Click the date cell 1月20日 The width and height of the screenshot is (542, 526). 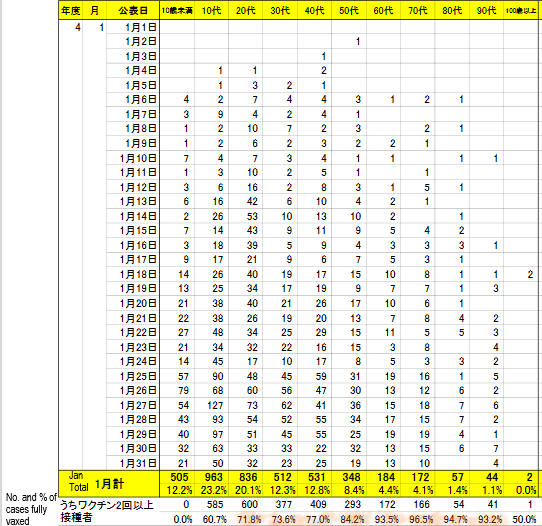pyautogui.click(x=133, y=303)
